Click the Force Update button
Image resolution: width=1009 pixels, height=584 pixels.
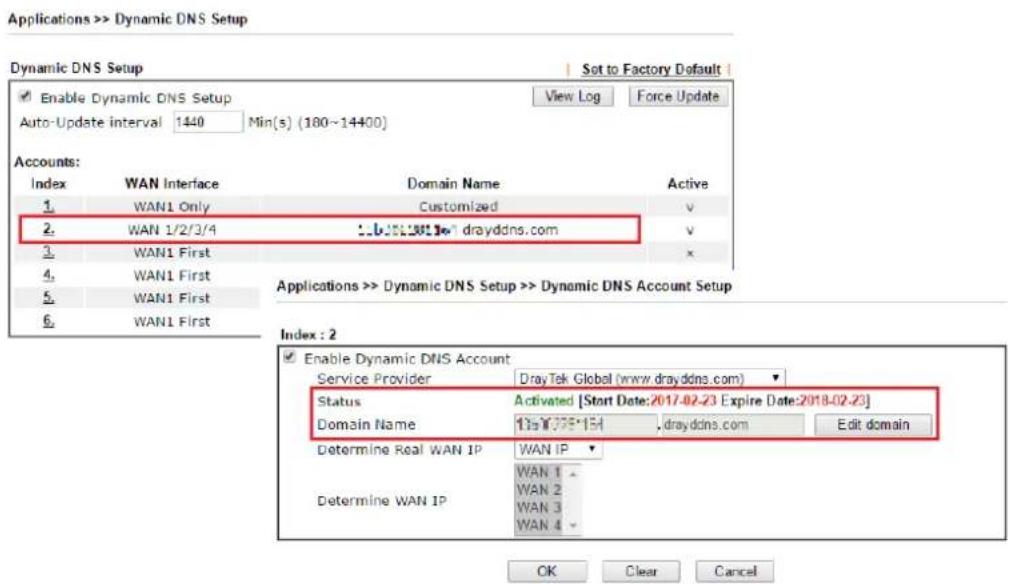coord(678,96)
